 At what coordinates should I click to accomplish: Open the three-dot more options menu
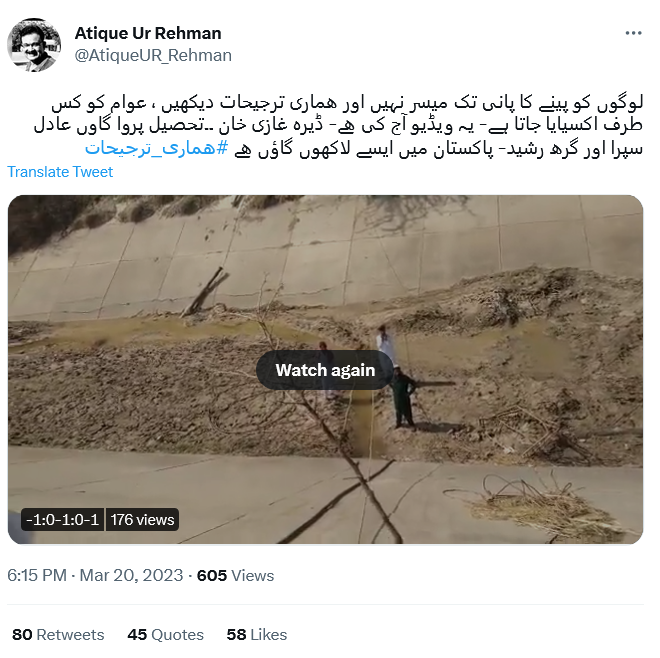pos(633,33)
